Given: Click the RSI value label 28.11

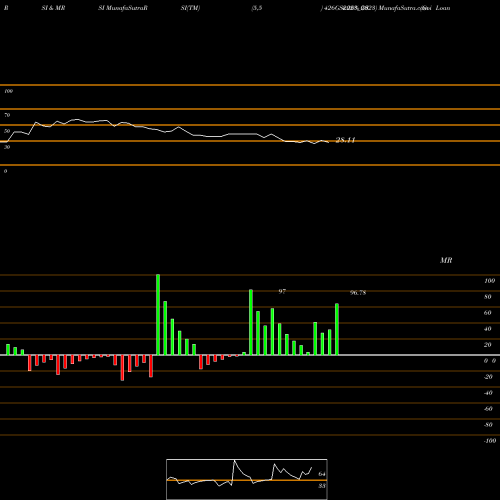Looking at the screenshot, I should [345, 140].
